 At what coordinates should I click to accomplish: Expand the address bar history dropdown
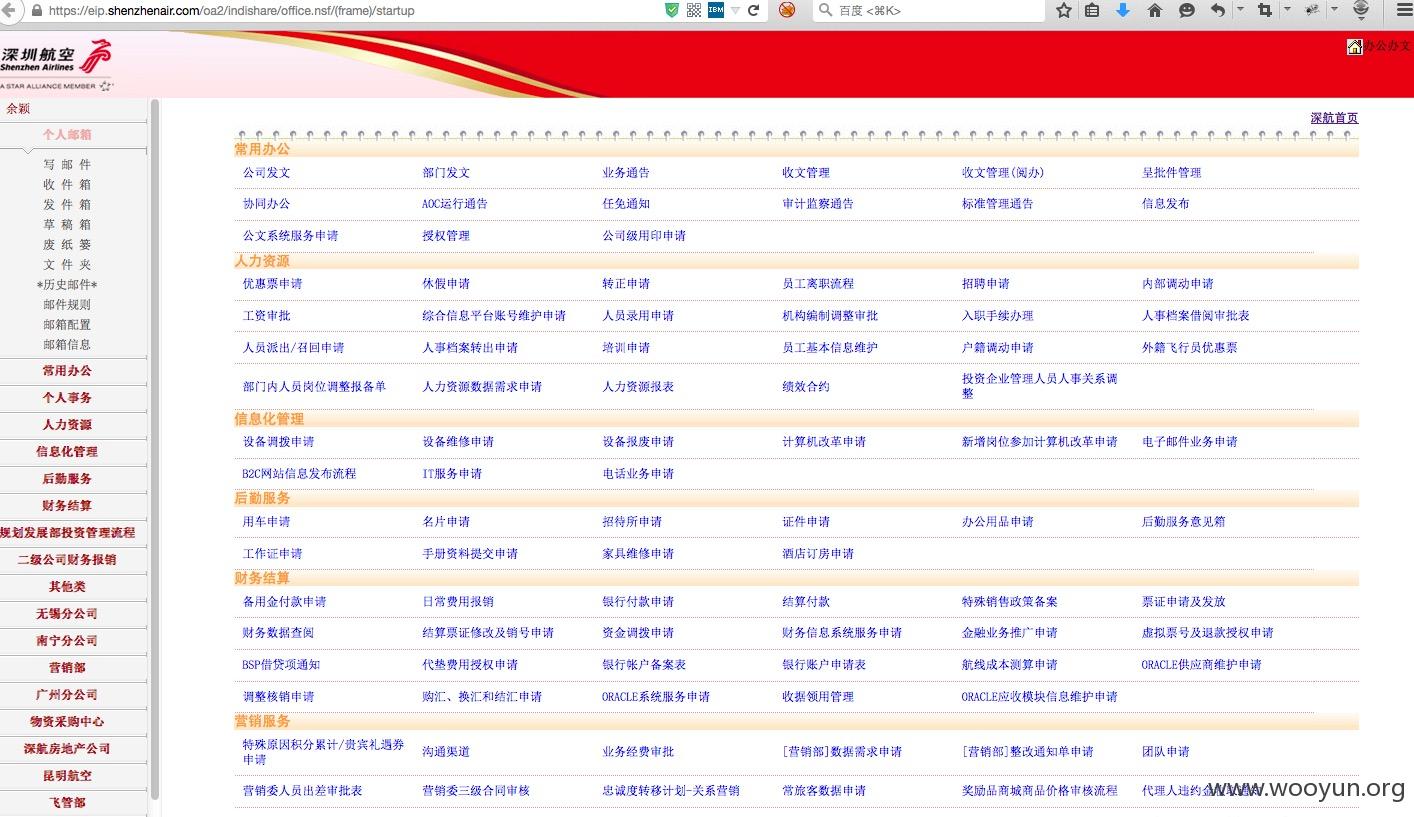735,10
